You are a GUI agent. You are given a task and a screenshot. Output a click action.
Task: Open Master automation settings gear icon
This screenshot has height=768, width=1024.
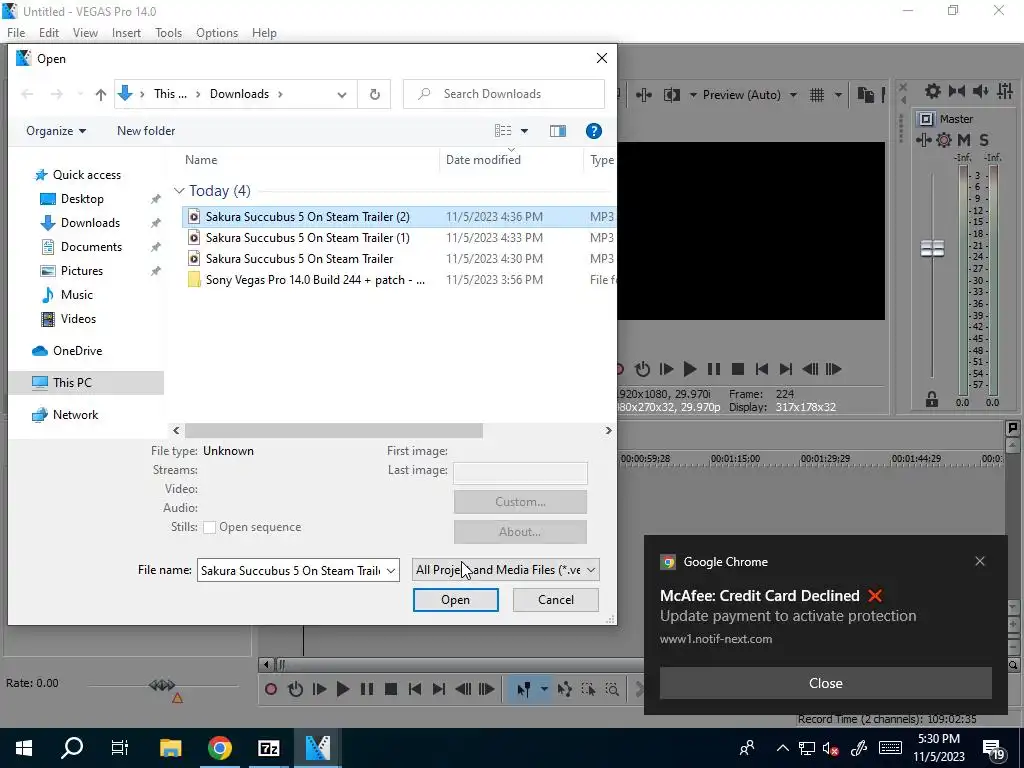coord(944,140)
